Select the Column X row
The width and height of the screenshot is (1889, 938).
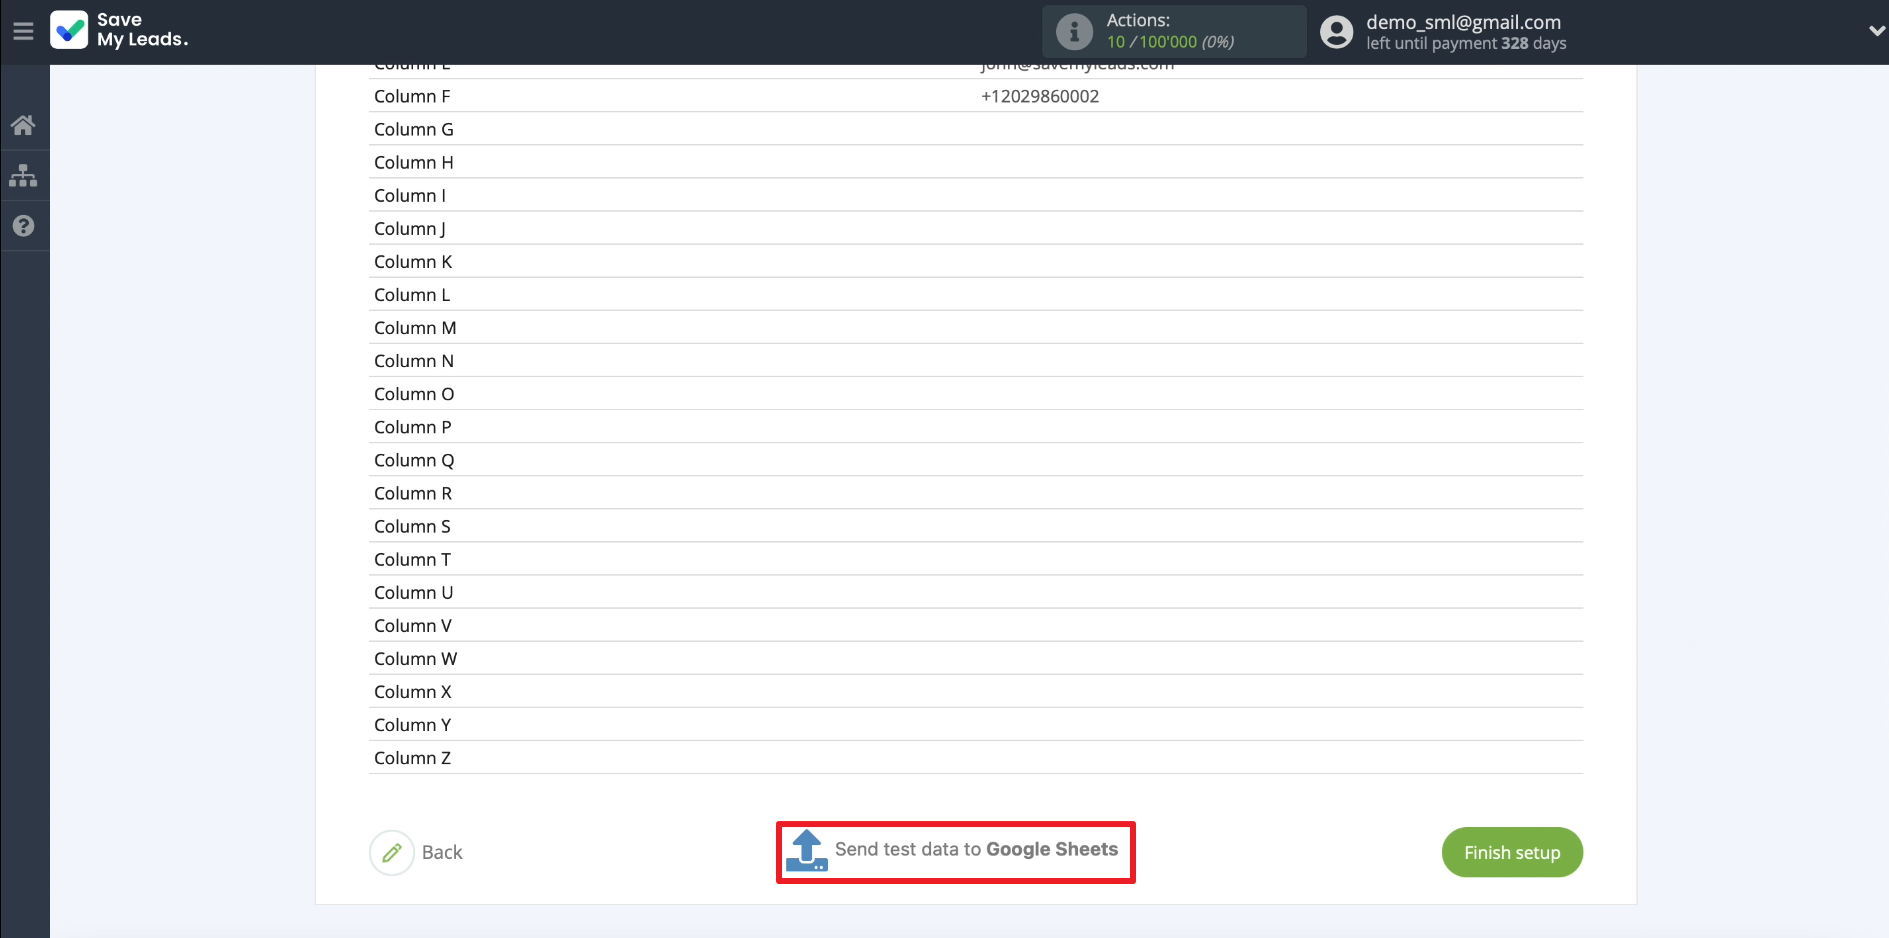[976, 690]
